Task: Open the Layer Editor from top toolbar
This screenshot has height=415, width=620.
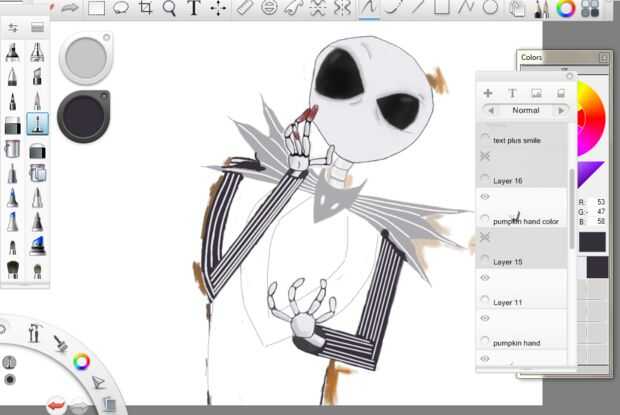Action: (x=516, y=9)
